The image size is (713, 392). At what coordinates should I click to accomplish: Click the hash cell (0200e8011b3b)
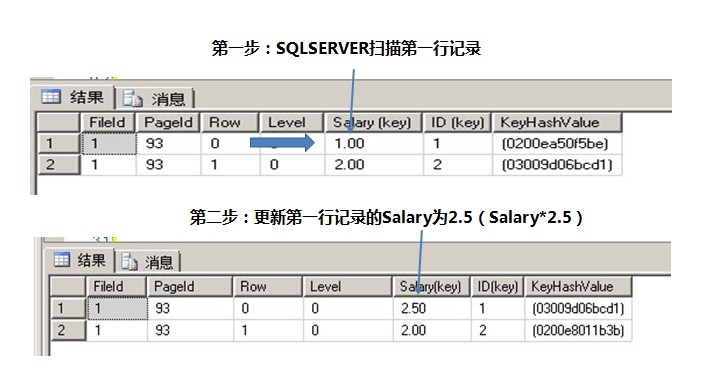pyautogui.click(x=578, y=330)
